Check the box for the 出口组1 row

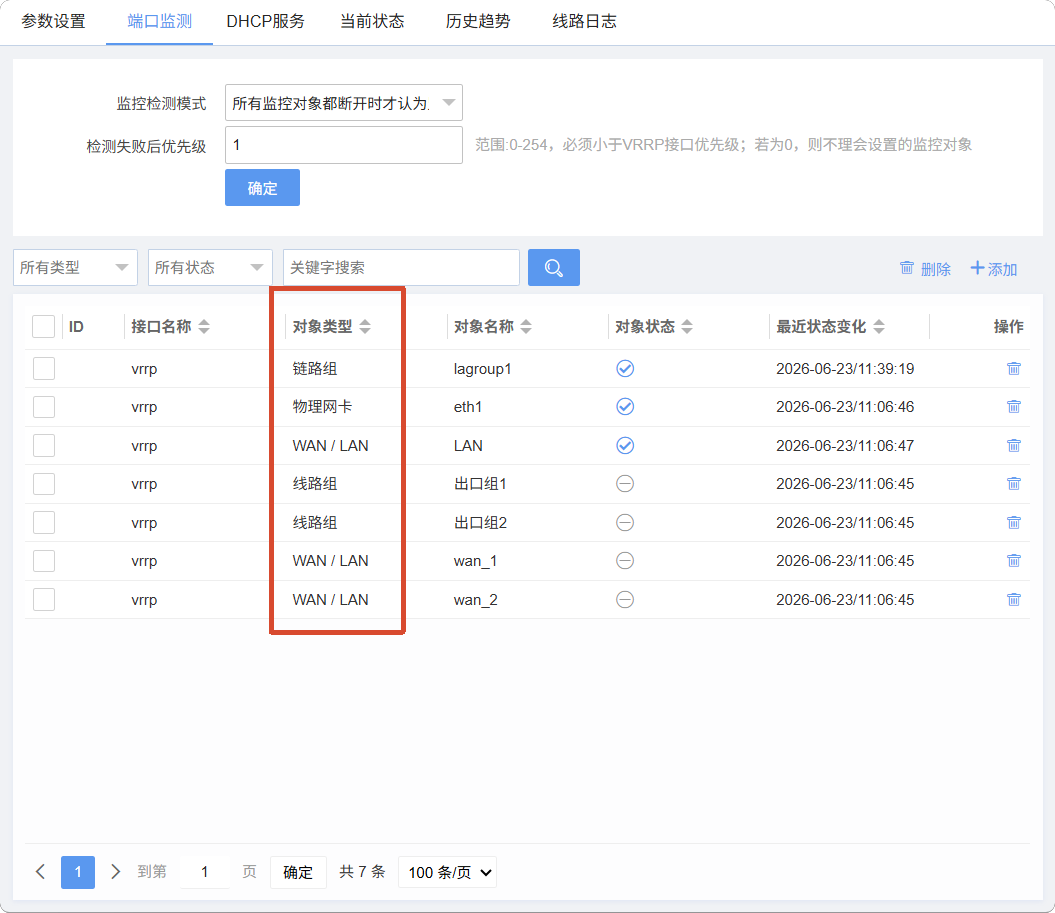(x=44, y=484)
